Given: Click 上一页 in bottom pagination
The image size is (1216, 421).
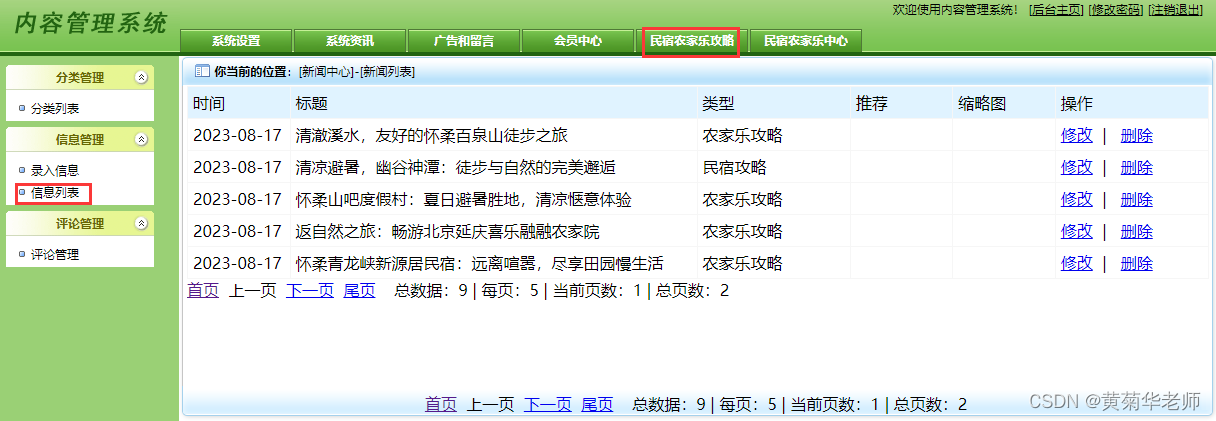Looking at the screenshot, I should [491, 405].
